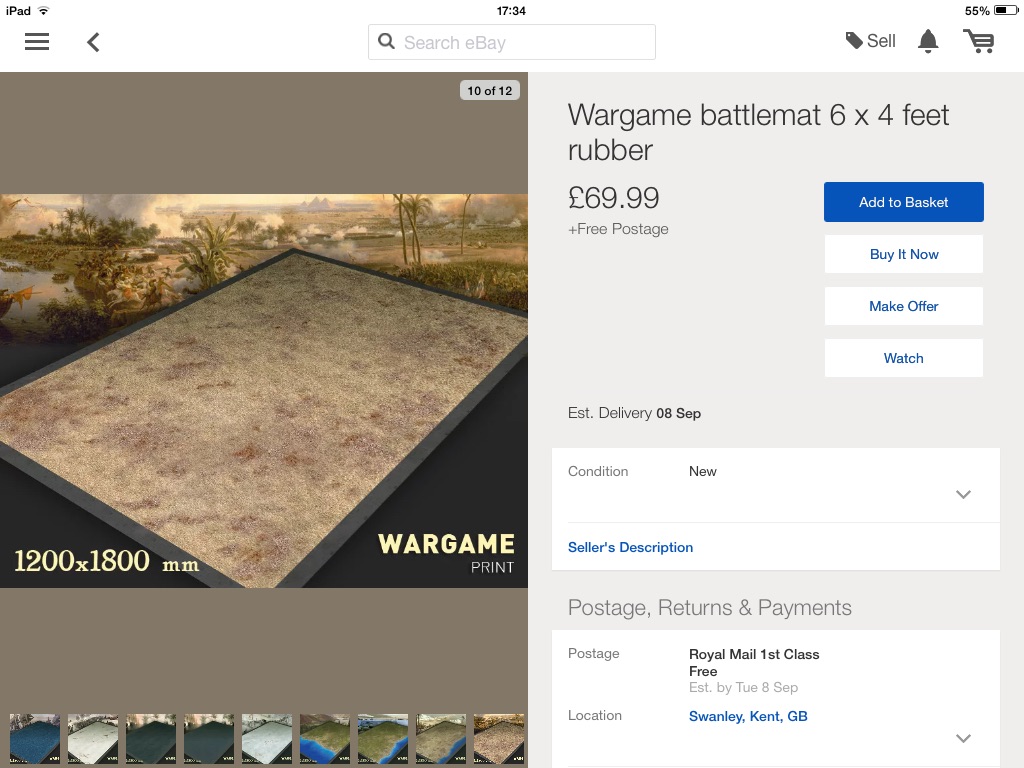The height and width of the screenshot is (768, 1024).
Task: Select the second white snow mat thumbnail
Action: 93,739
